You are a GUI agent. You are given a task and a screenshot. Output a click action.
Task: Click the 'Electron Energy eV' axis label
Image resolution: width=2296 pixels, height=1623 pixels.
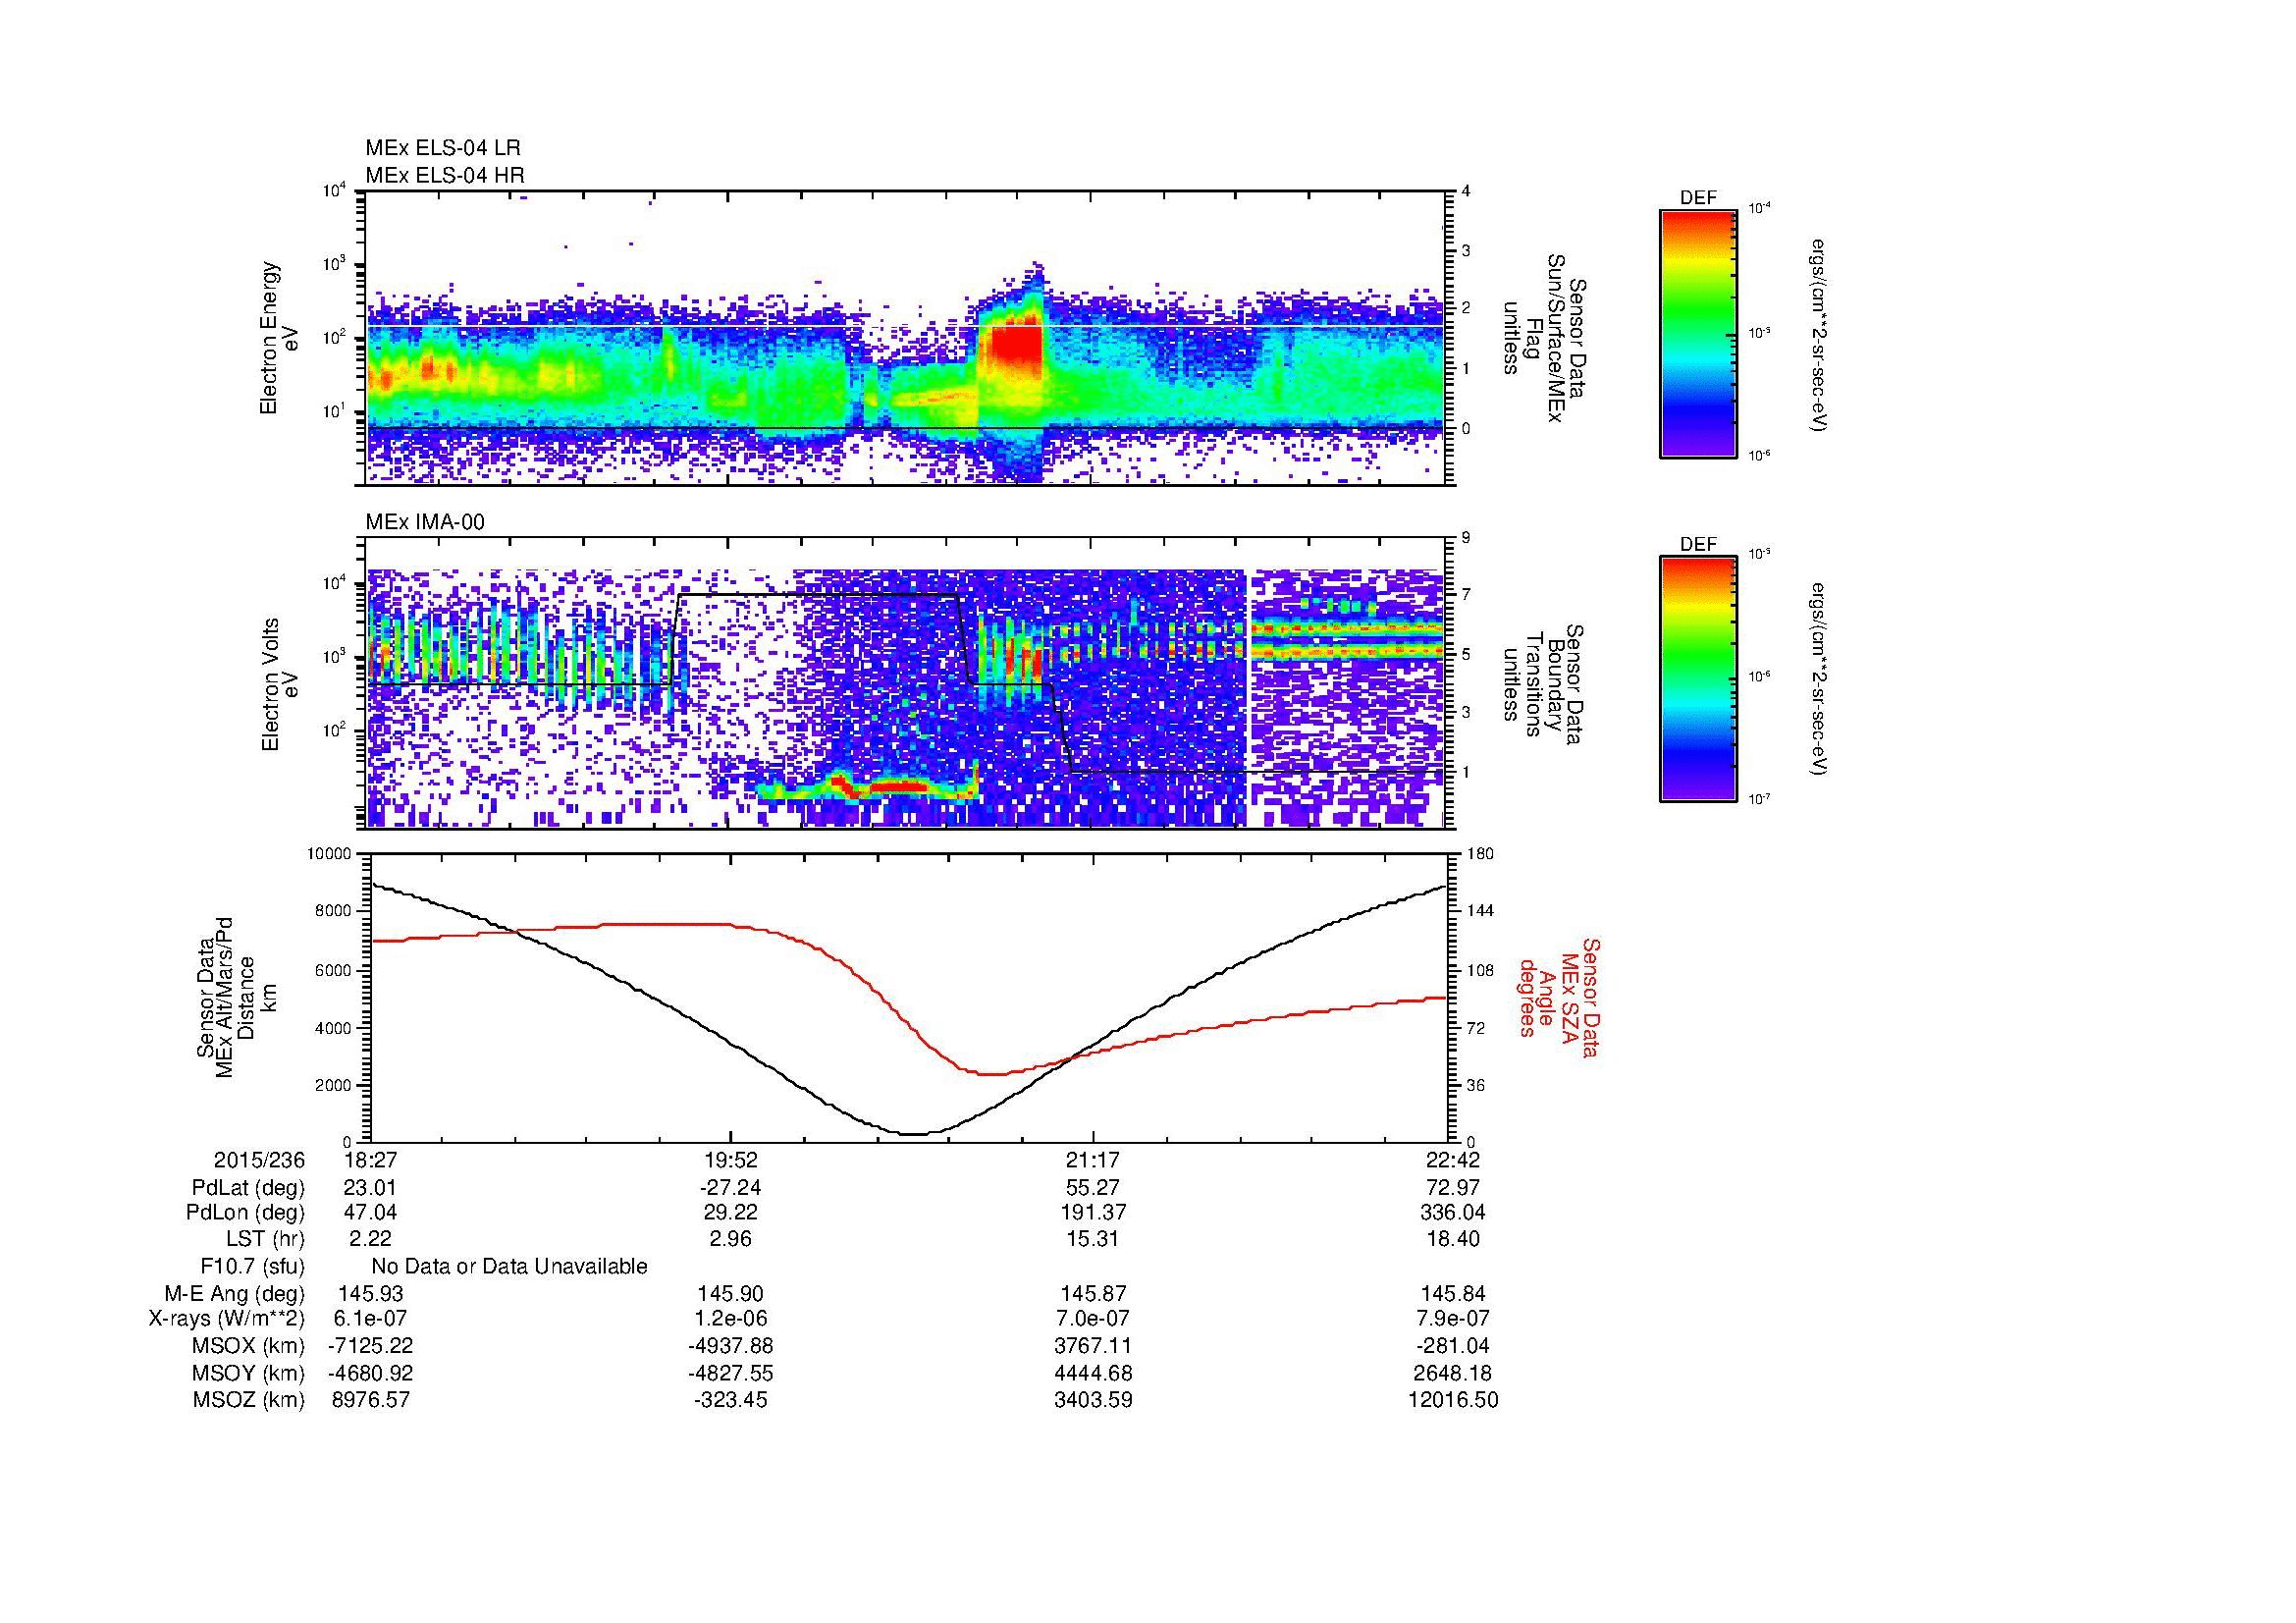pyautogui.click(x=280, y=338)
